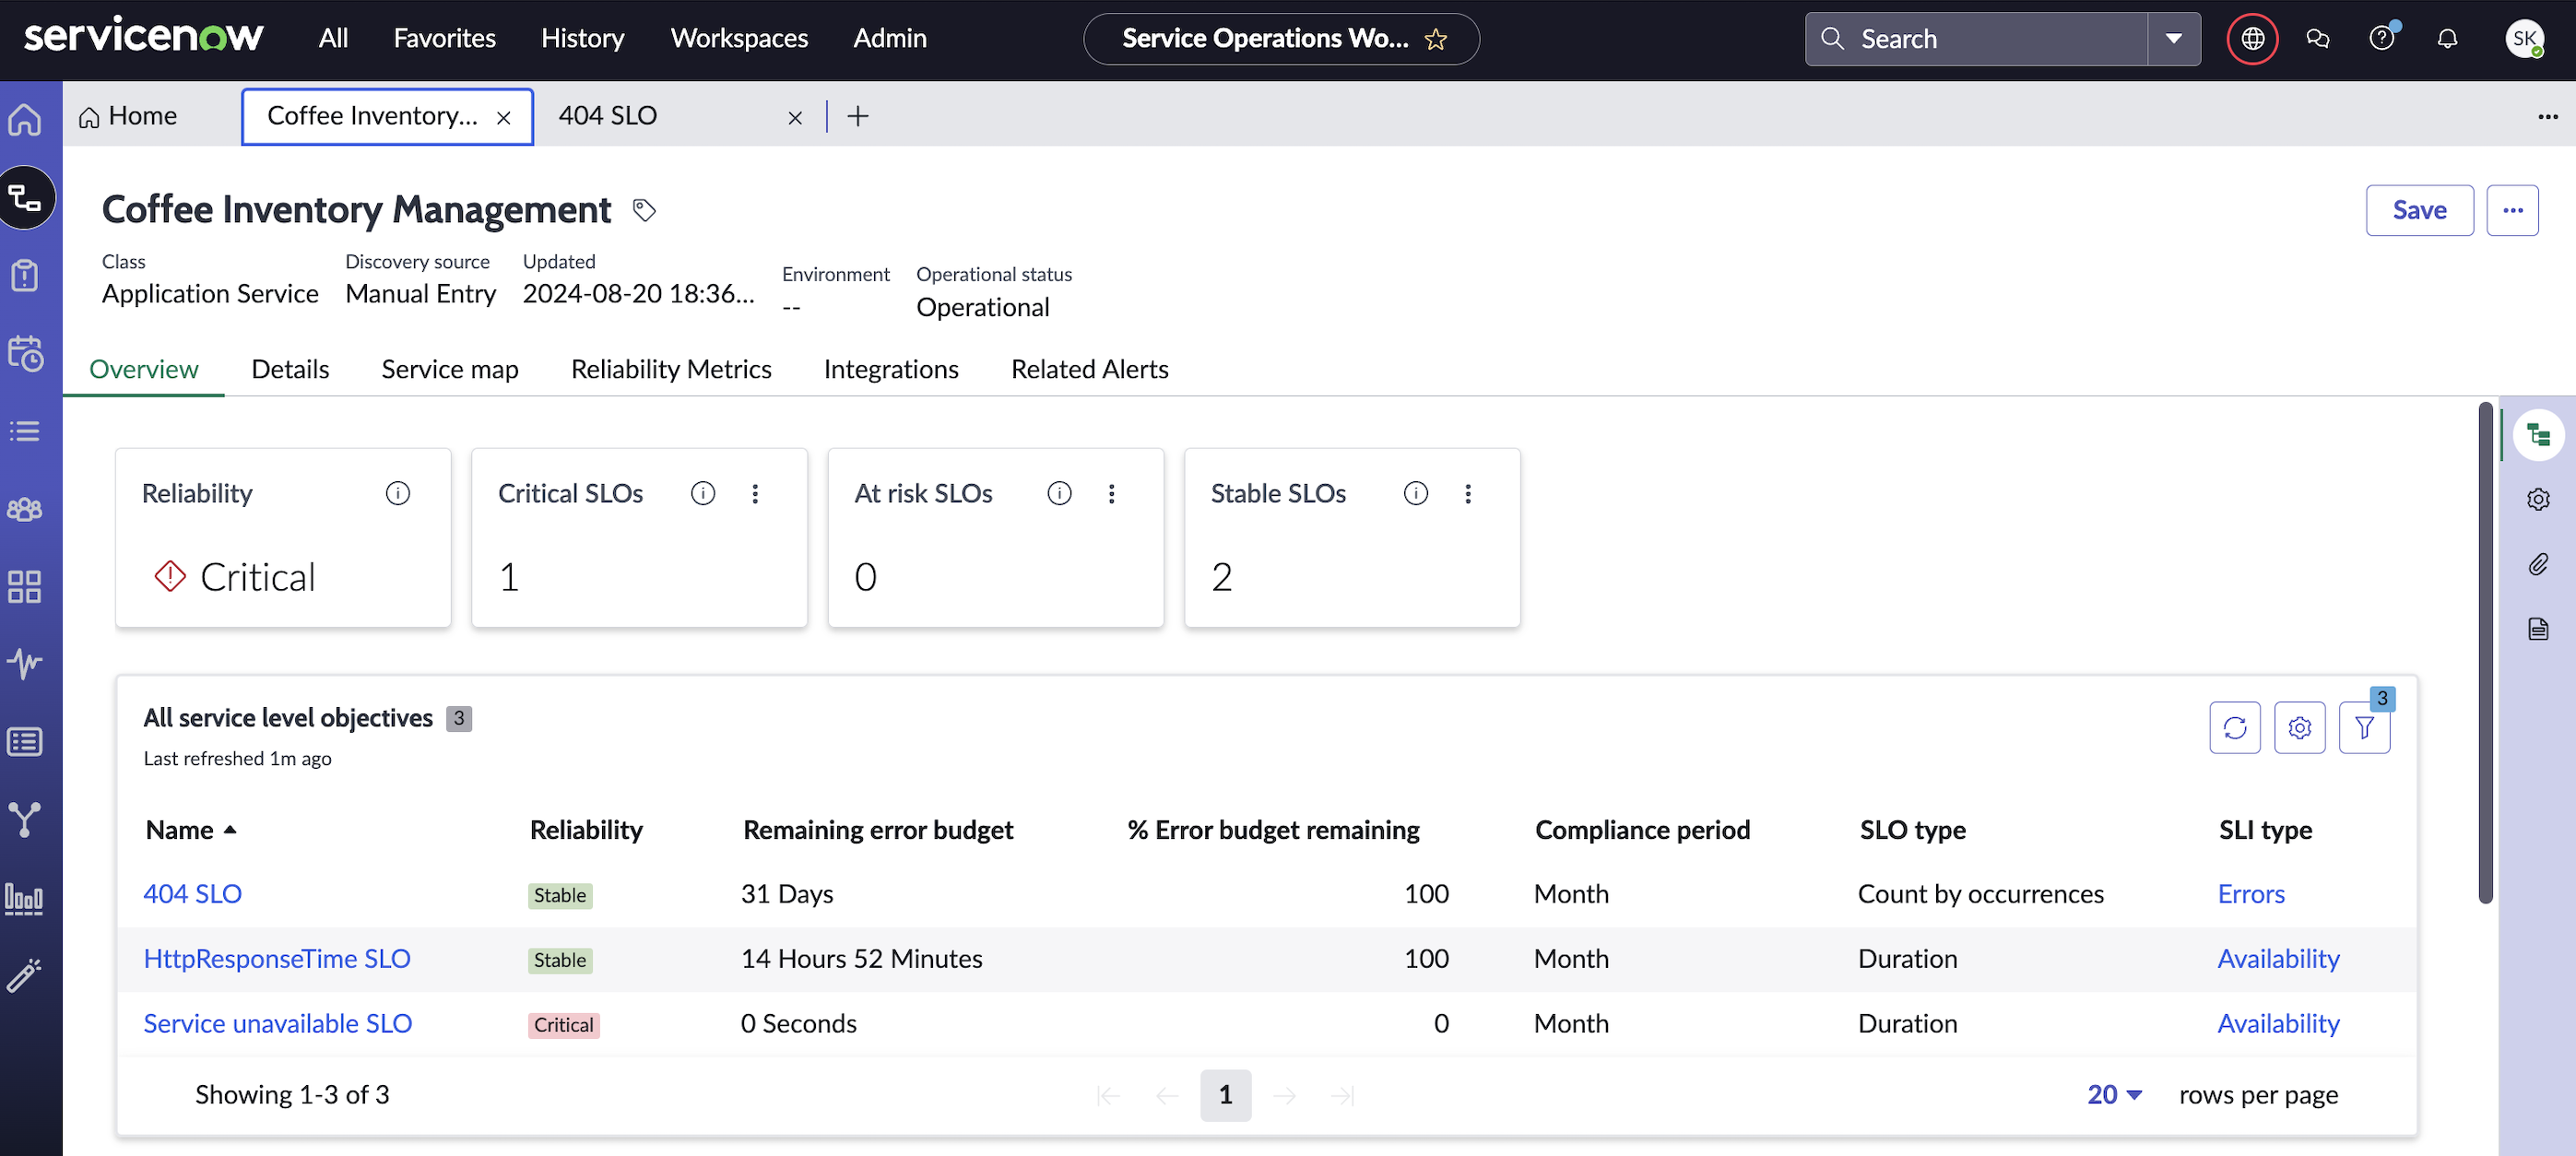
Task: Click the globe scope icon in header
Action: [2253, 39]
